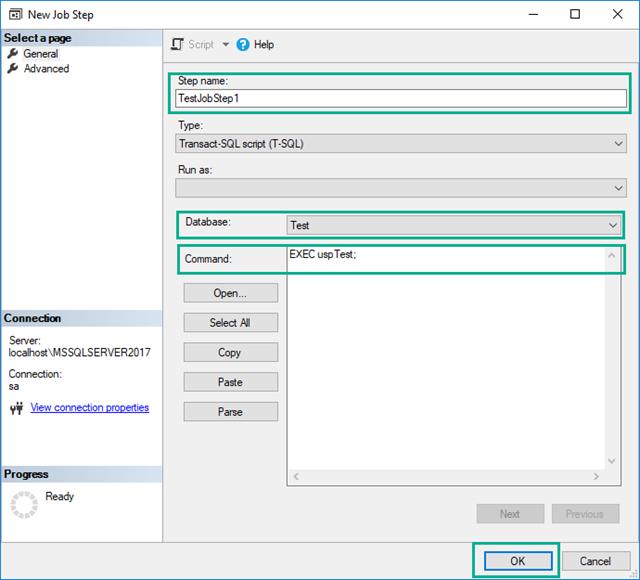Click the connection properties icon
Image resolution: width=640 pixels, height=580 pixels.
pos(17,408)
